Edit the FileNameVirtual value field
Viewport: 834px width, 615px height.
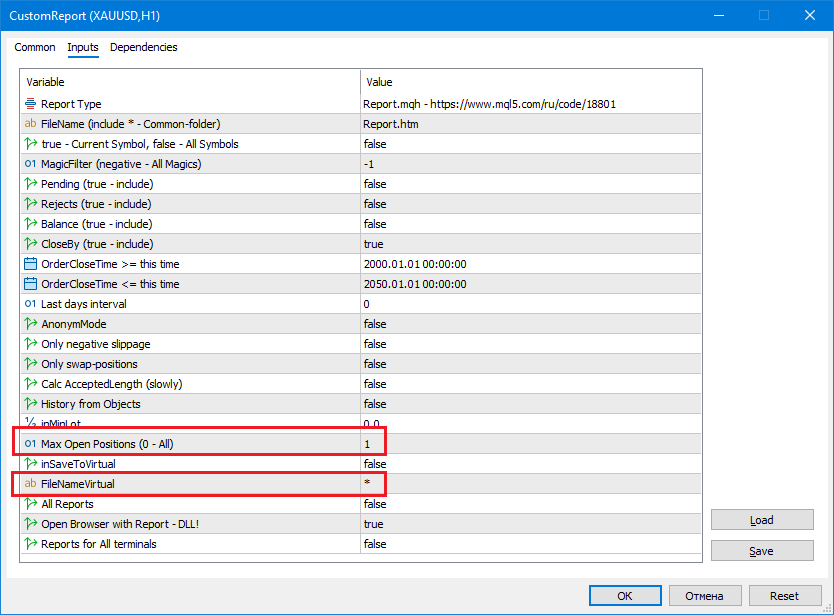(530, 484)
